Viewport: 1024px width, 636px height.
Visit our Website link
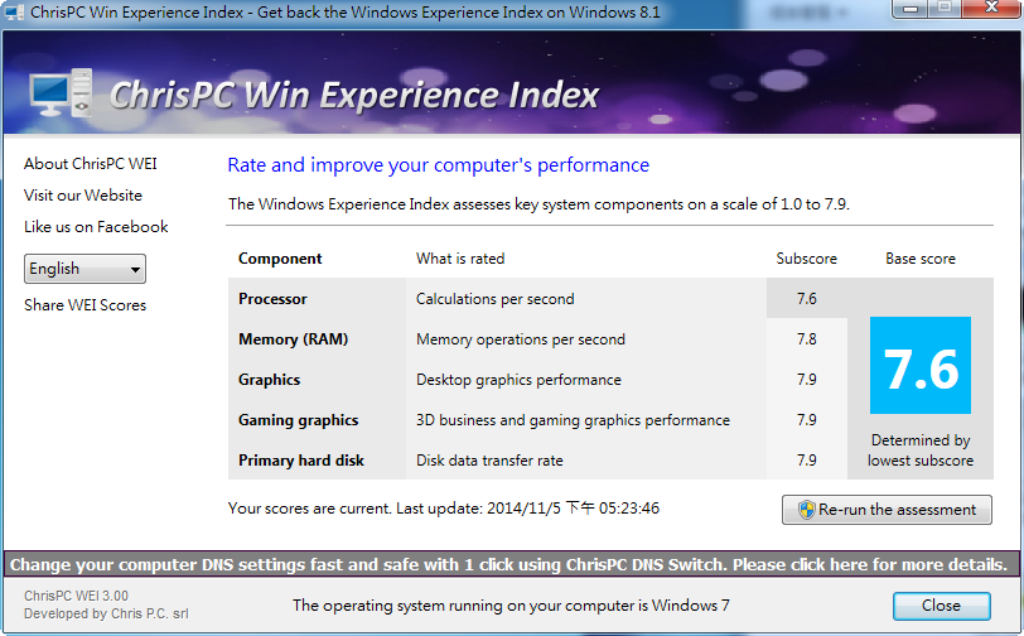(x=83, y=195)
